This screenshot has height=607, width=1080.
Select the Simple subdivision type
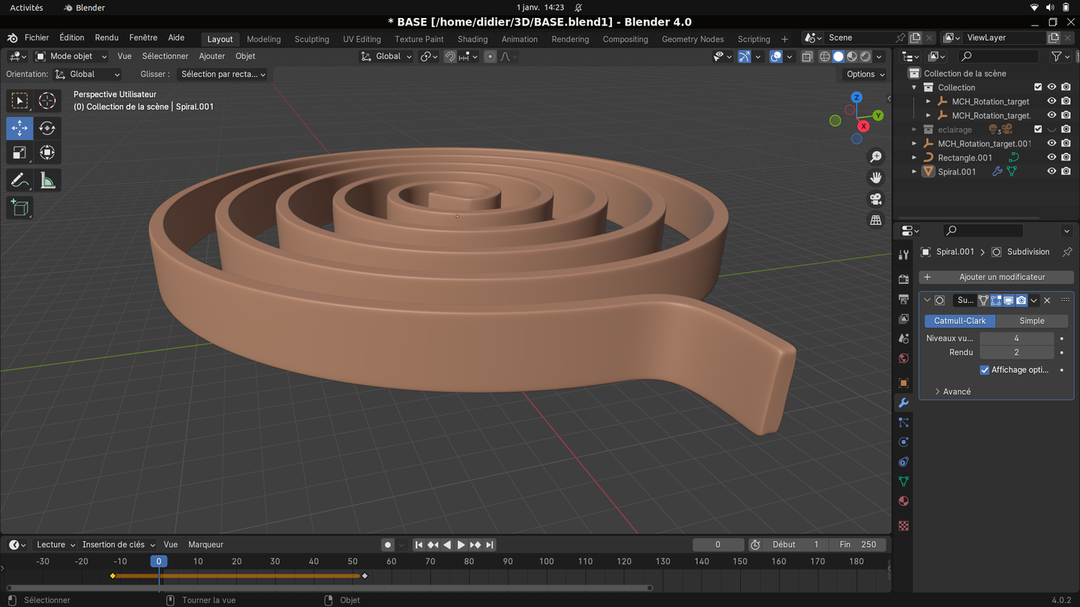[x=1031, y=321]
